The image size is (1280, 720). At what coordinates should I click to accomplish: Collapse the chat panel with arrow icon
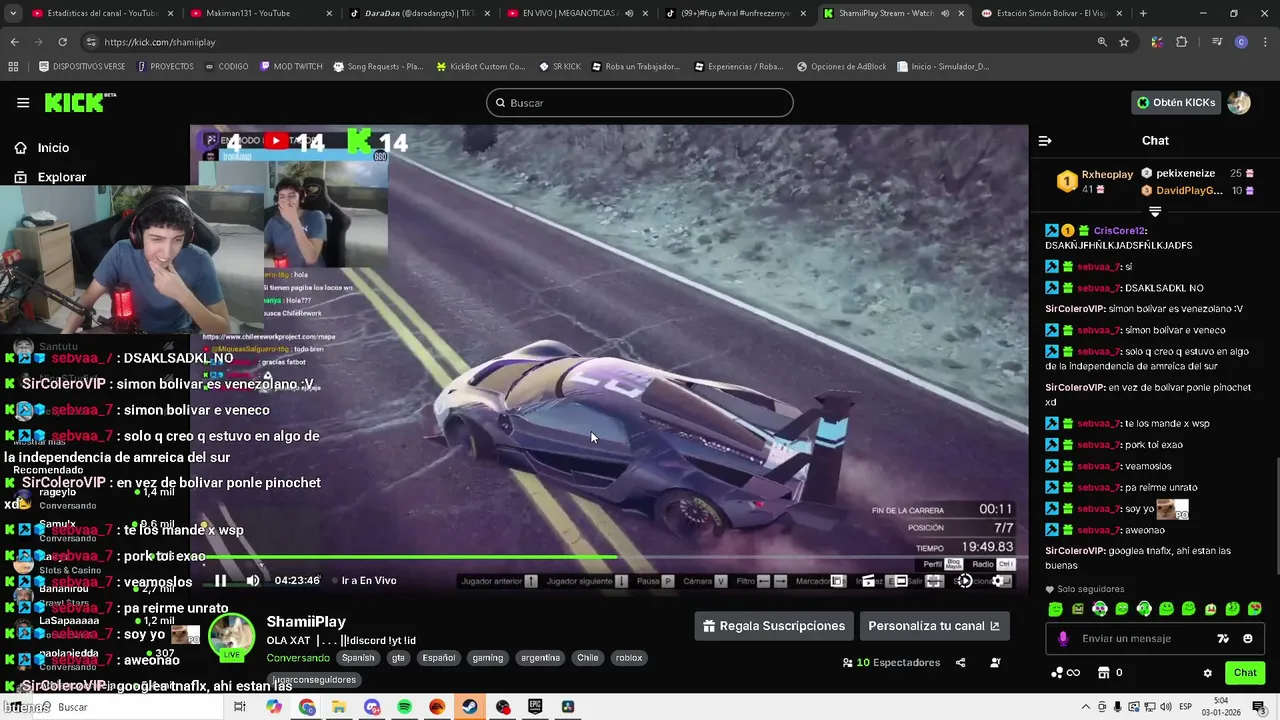pyautogui.click(x=1045, y=141)
